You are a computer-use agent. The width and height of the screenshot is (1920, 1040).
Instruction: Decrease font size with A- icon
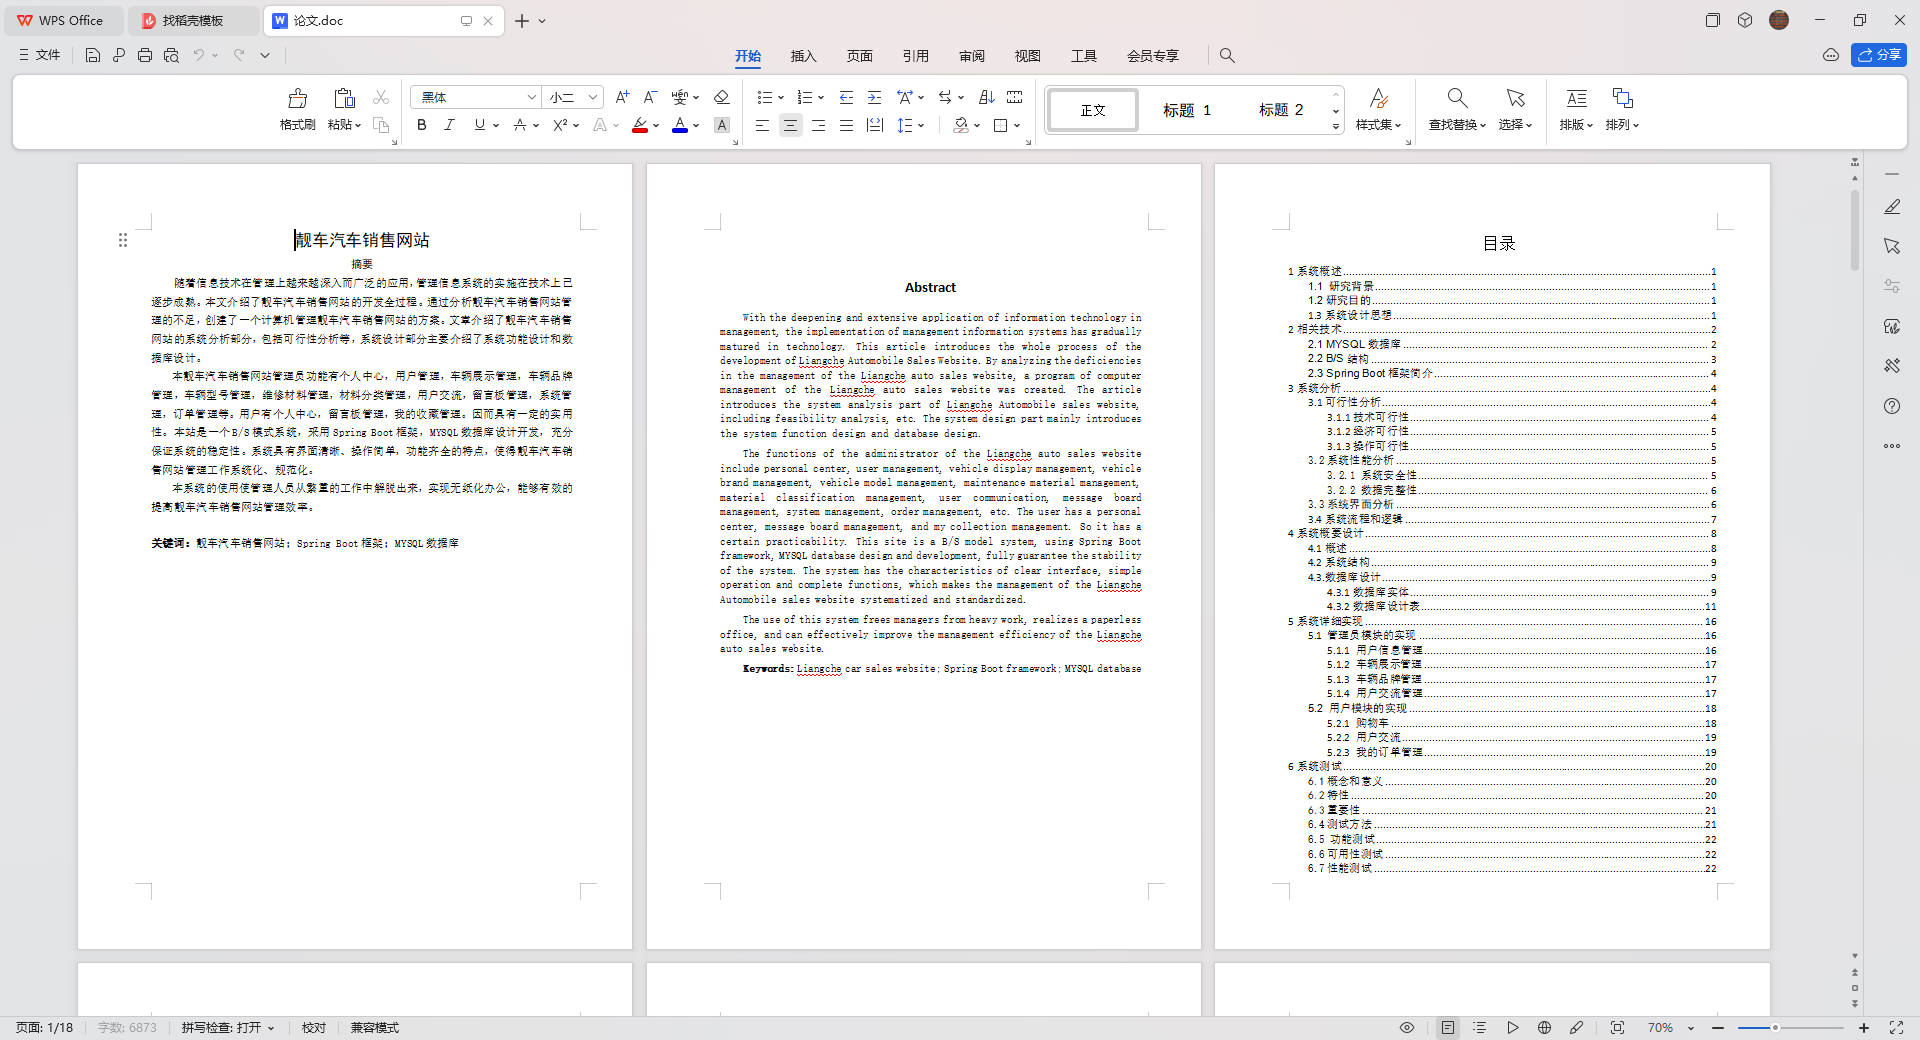tap(650, 97)
